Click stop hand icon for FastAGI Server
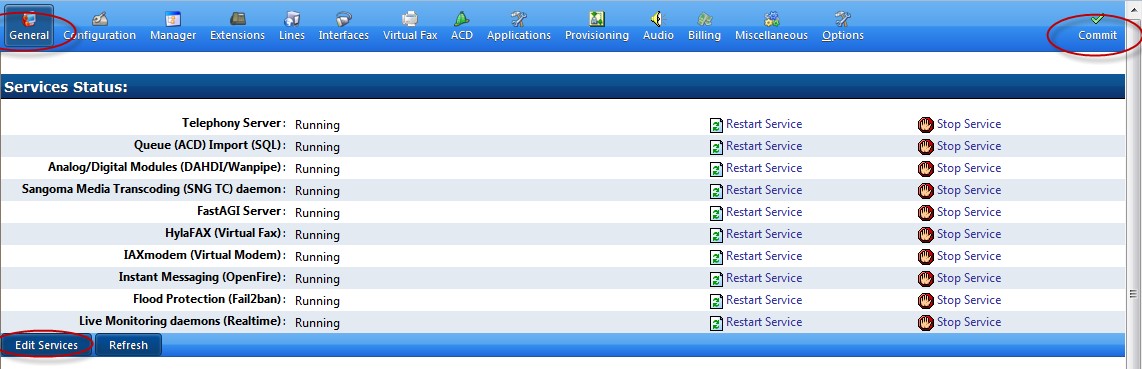 pyautogui.click(x=926, y=213)
